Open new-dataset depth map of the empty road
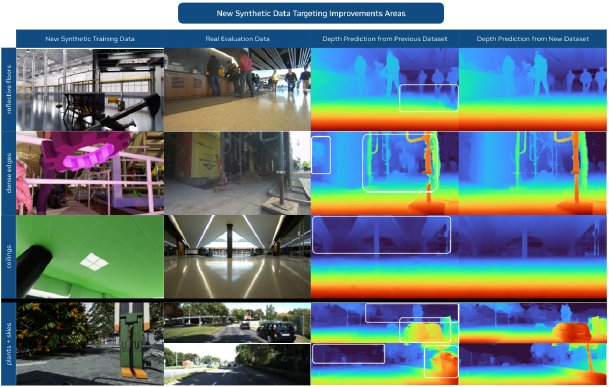The height and width of the screenshot is (387, 609). click(532, 364)
